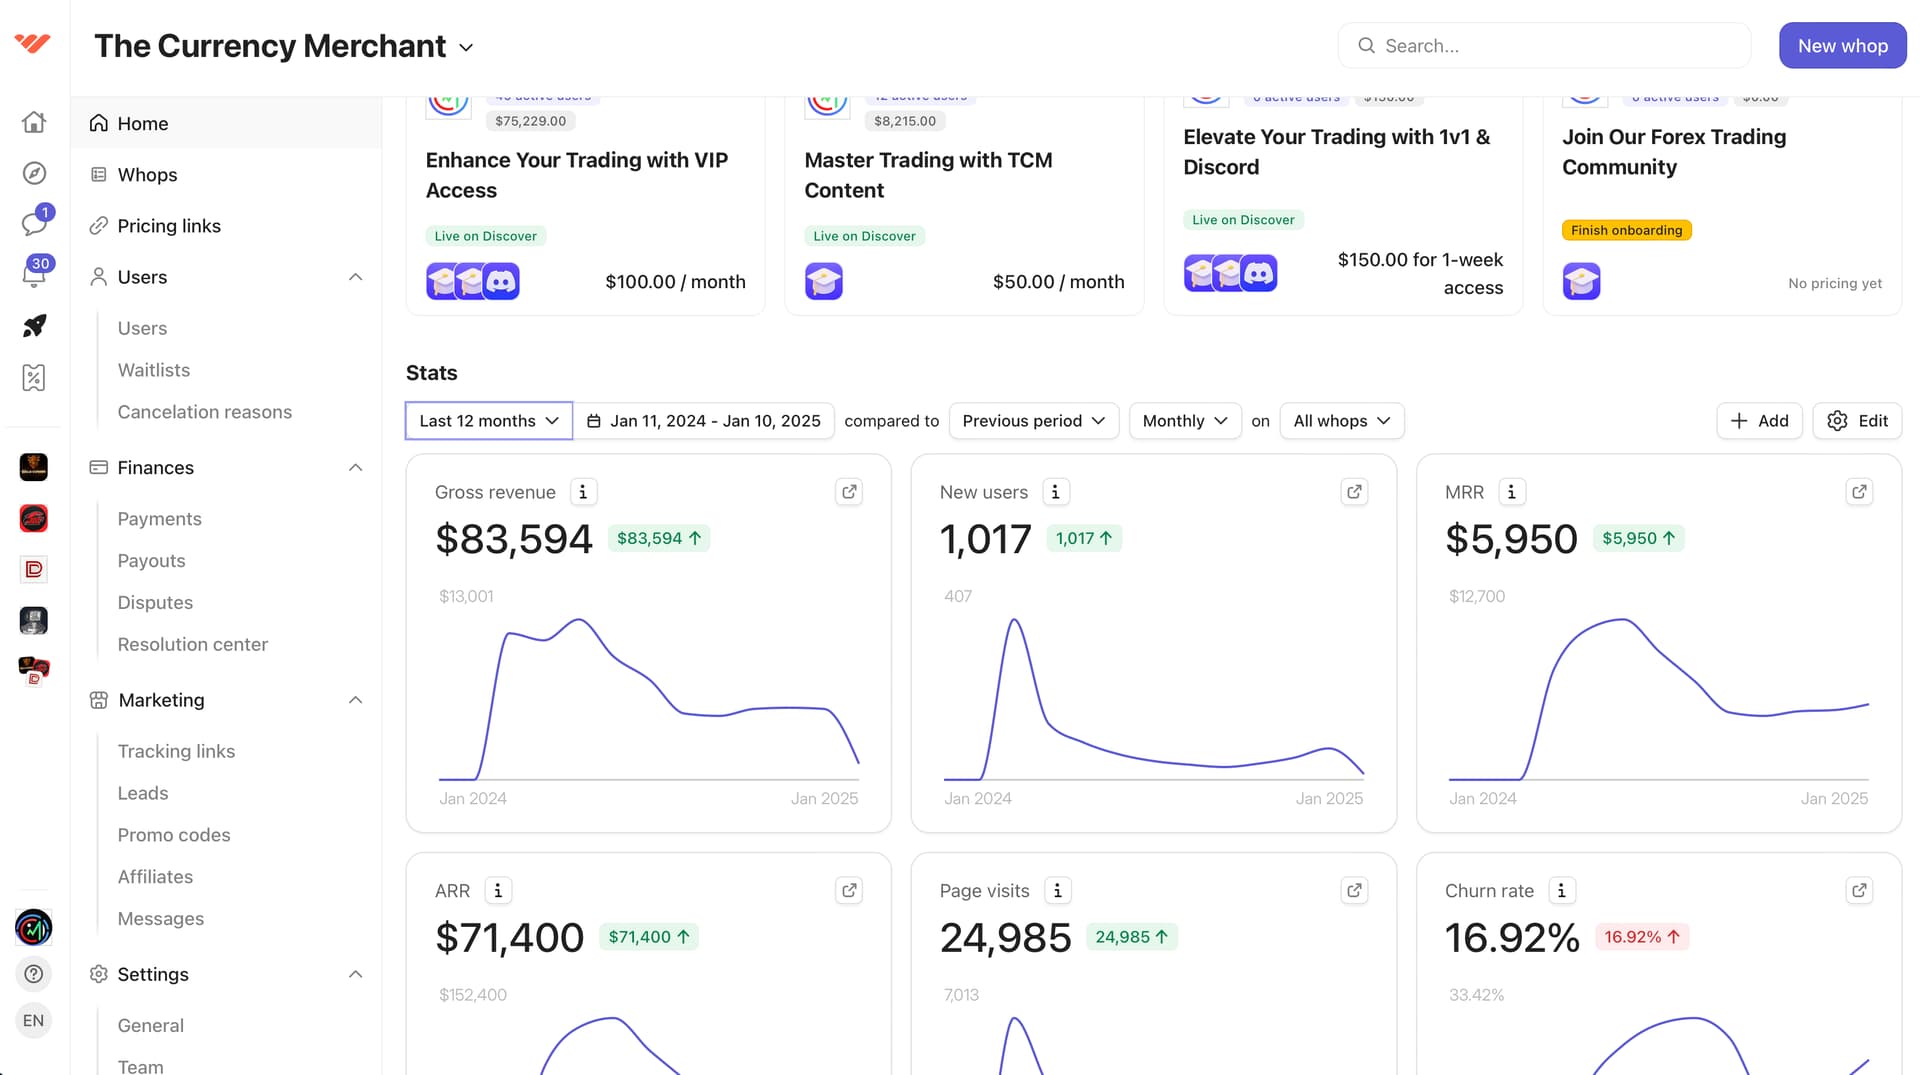
Task: Collapse the Finances sidebar section
Action: pyautogui.click(x=355, y=468)
